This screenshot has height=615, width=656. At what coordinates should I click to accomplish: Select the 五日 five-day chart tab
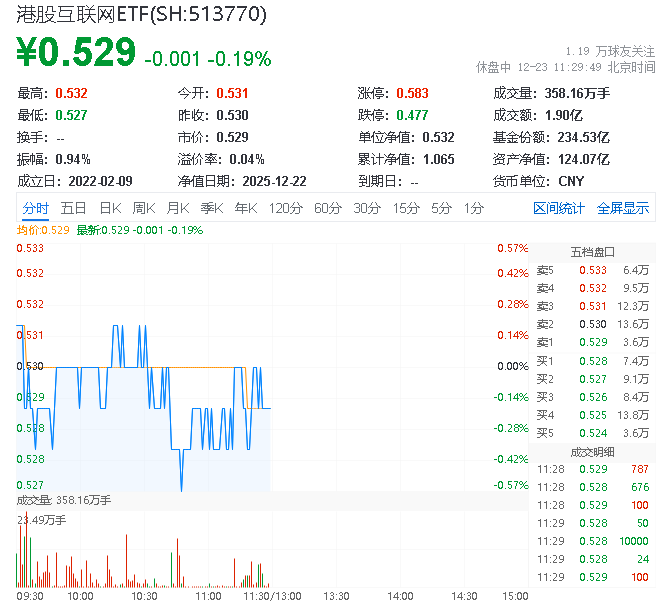point(73,208)
